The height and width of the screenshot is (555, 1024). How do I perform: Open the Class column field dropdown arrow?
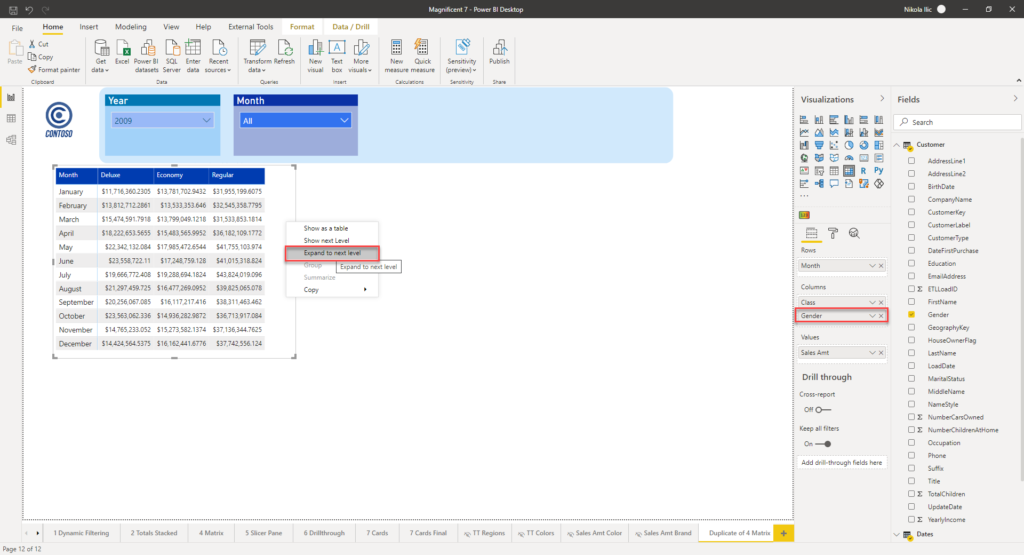coord(872,302)
